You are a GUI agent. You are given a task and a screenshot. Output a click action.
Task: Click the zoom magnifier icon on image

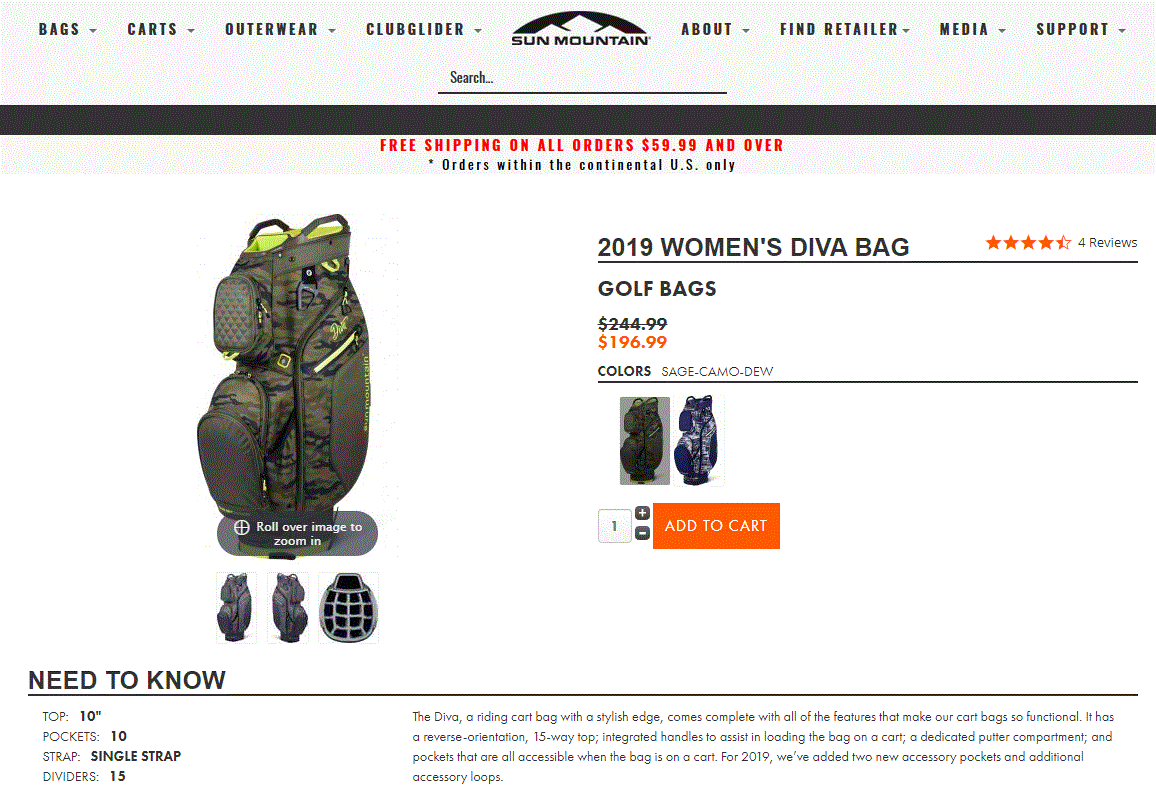(242, 527)
